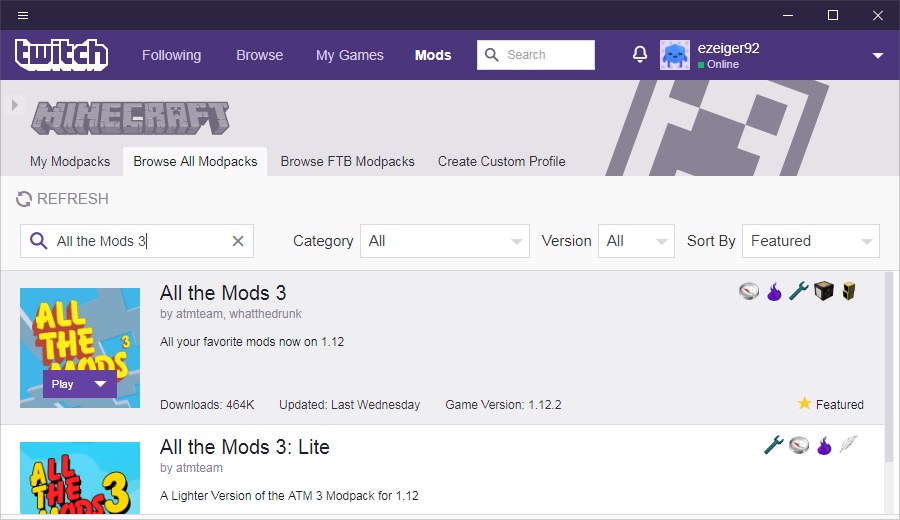Click compass icon on All the Mods 3: Lite
This screenshot has height=520, width=900.
point(799,445)
